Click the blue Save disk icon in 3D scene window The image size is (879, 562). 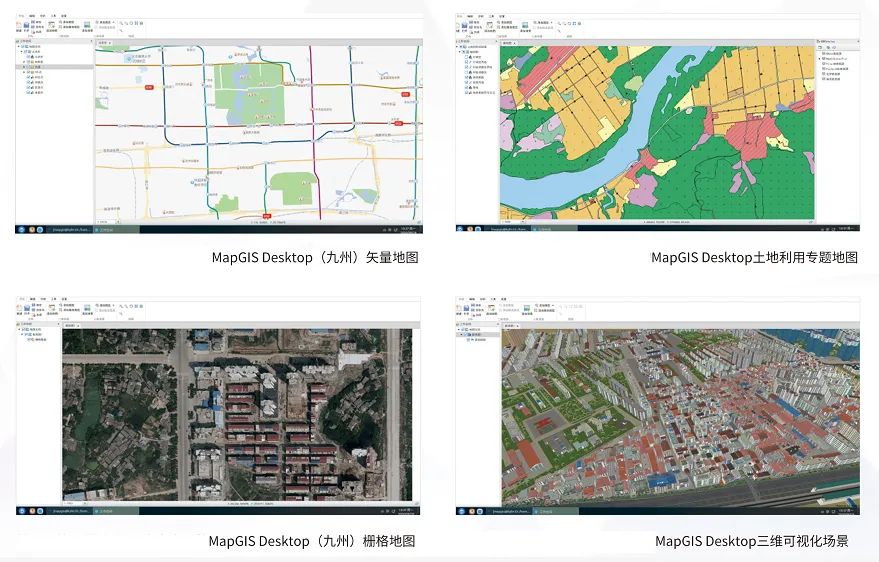pyautogui.click(x=466, y=308)
